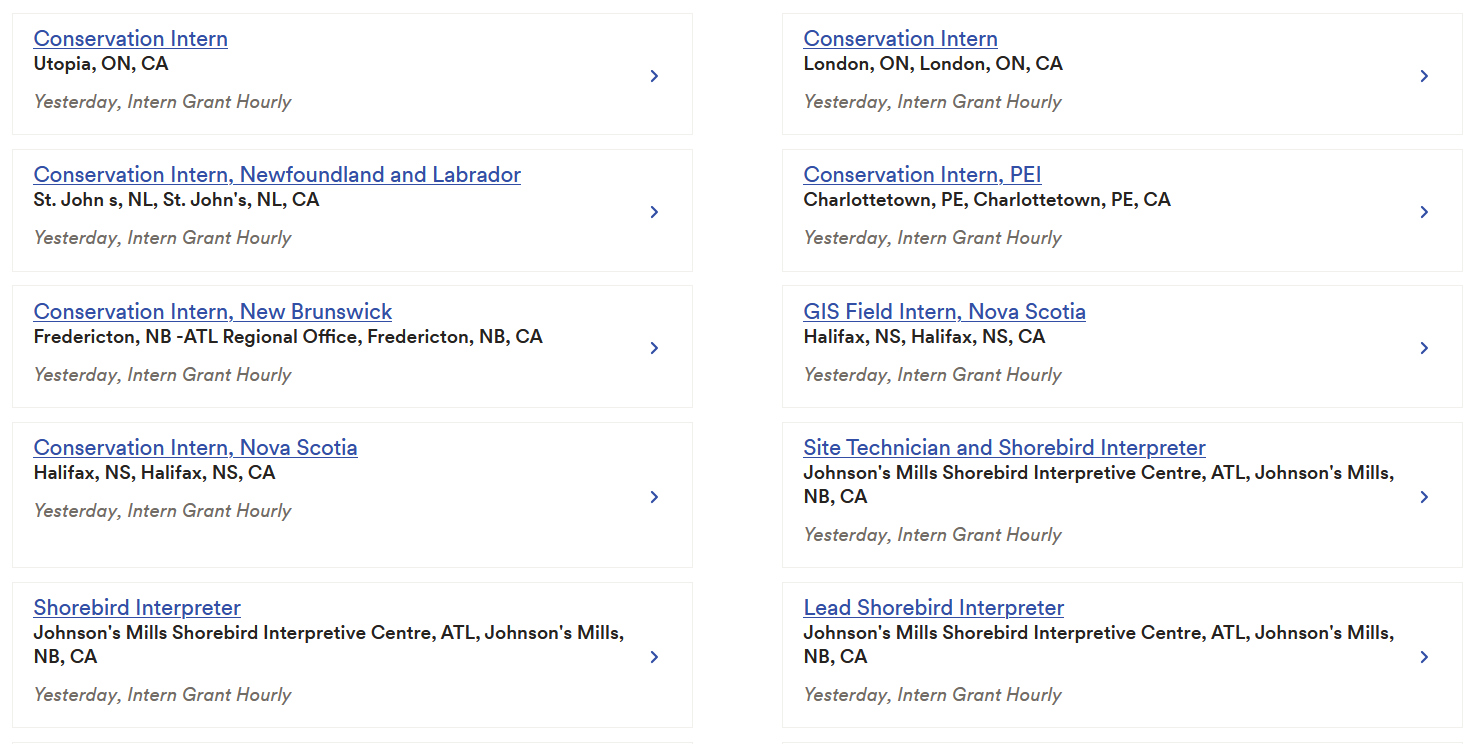Open the Conservation Intern, Nova Scotia link

coord(195,448)
